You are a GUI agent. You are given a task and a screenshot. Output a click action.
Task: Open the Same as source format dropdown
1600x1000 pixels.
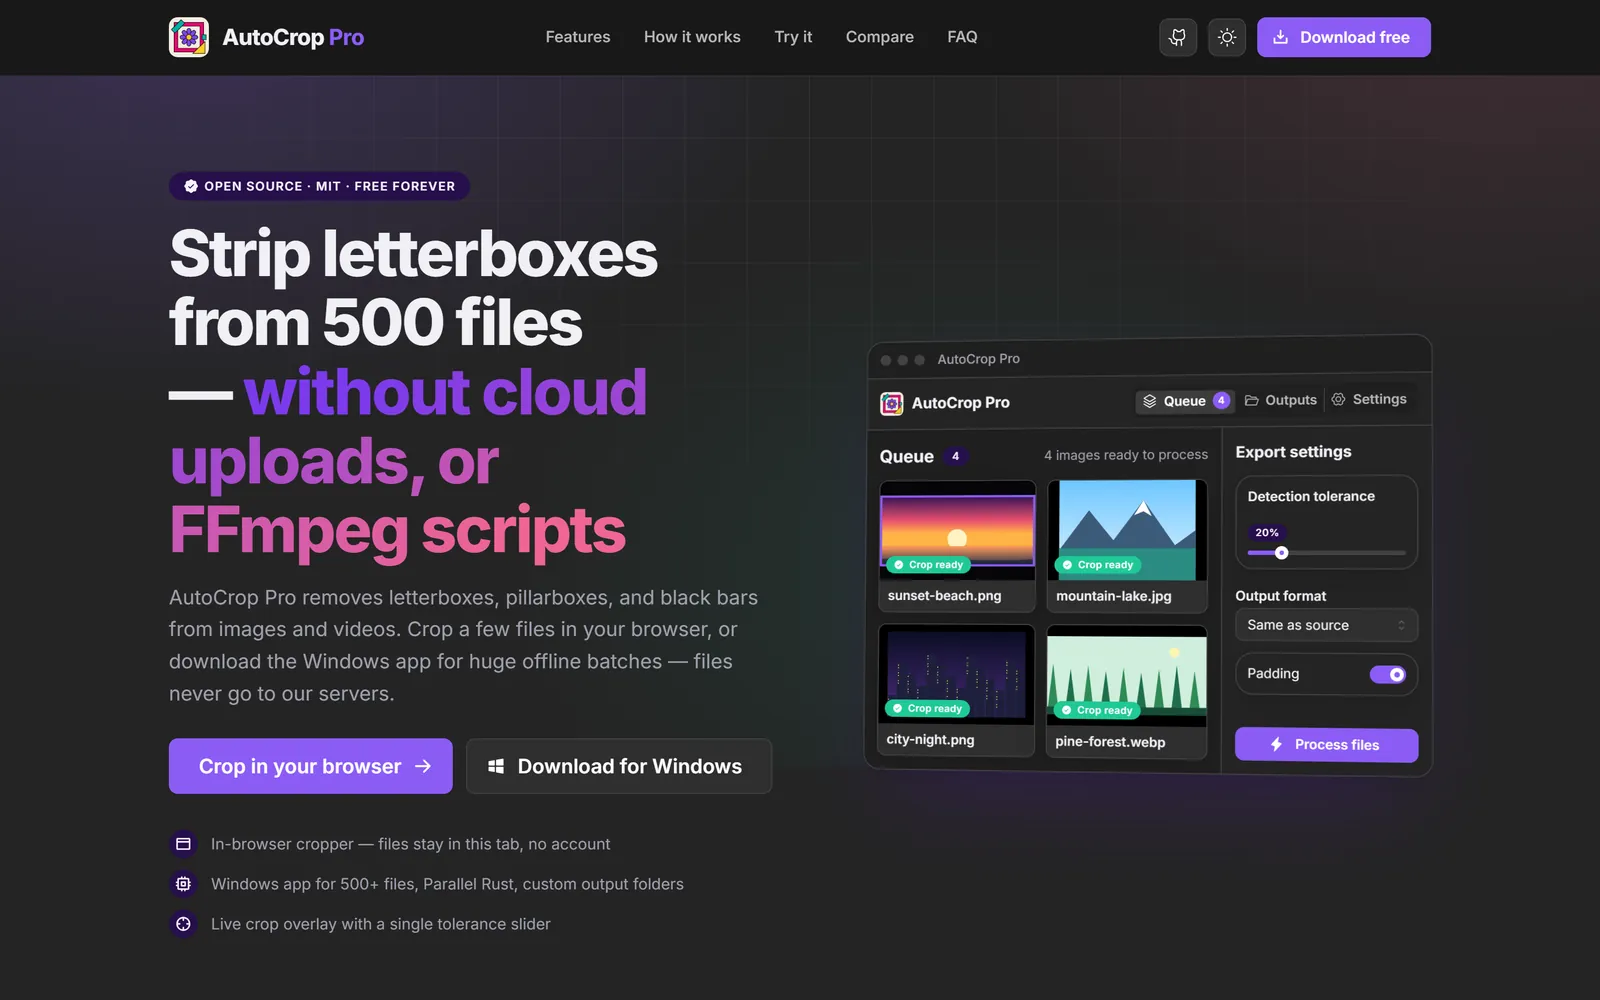[1326, 625]
